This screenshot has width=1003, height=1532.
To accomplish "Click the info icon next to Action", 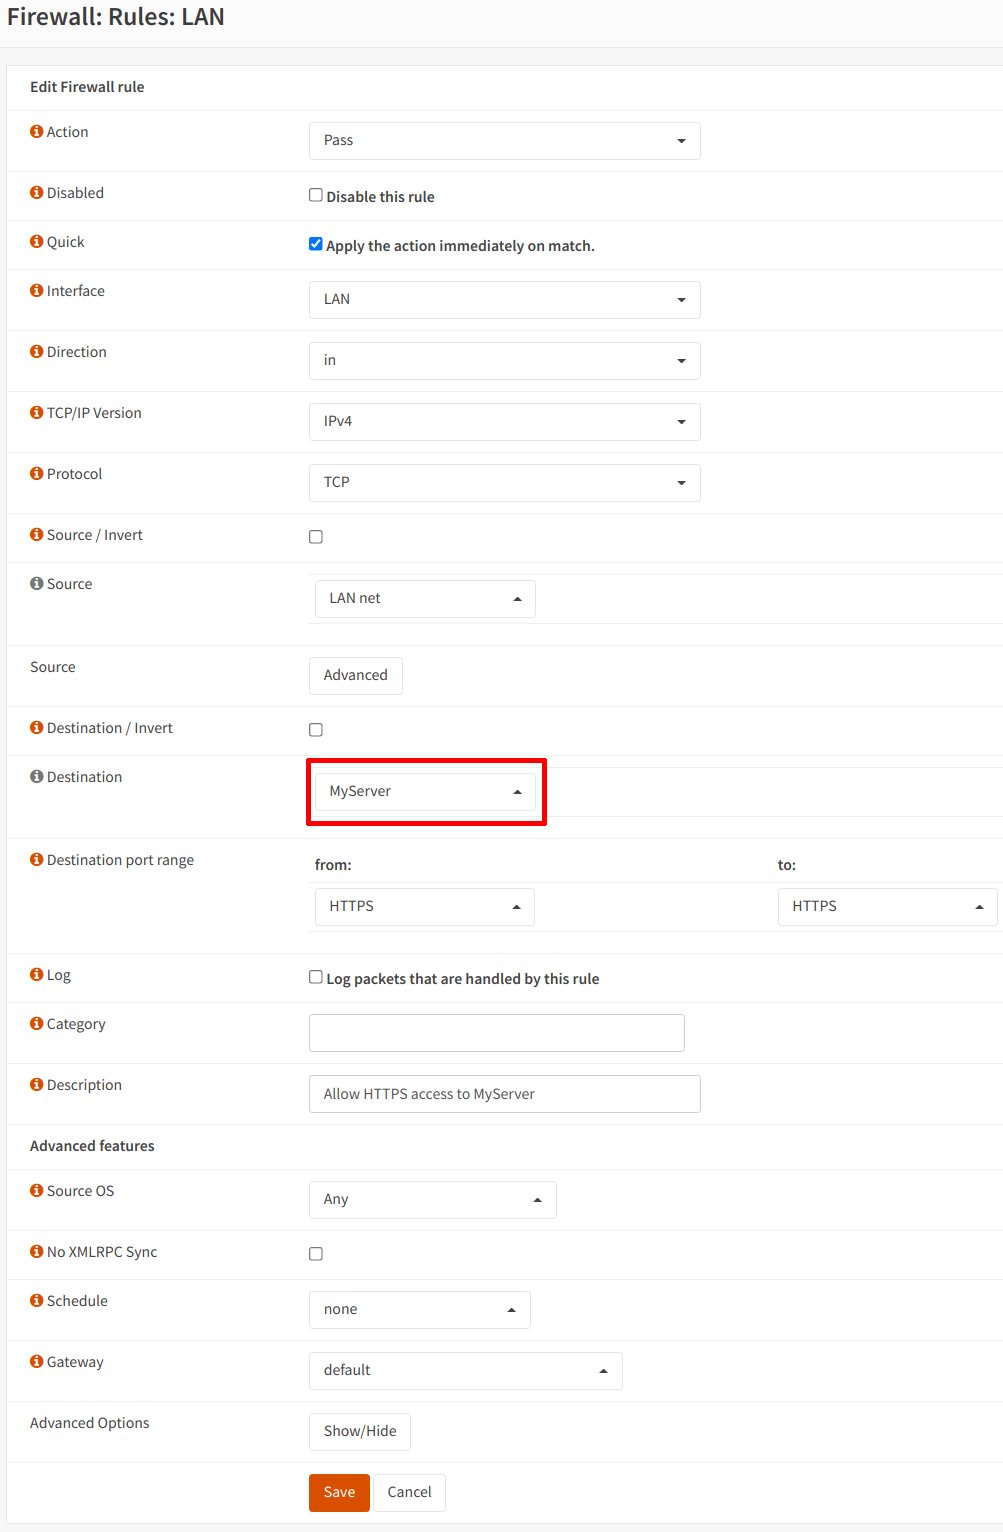I will 37,132.
